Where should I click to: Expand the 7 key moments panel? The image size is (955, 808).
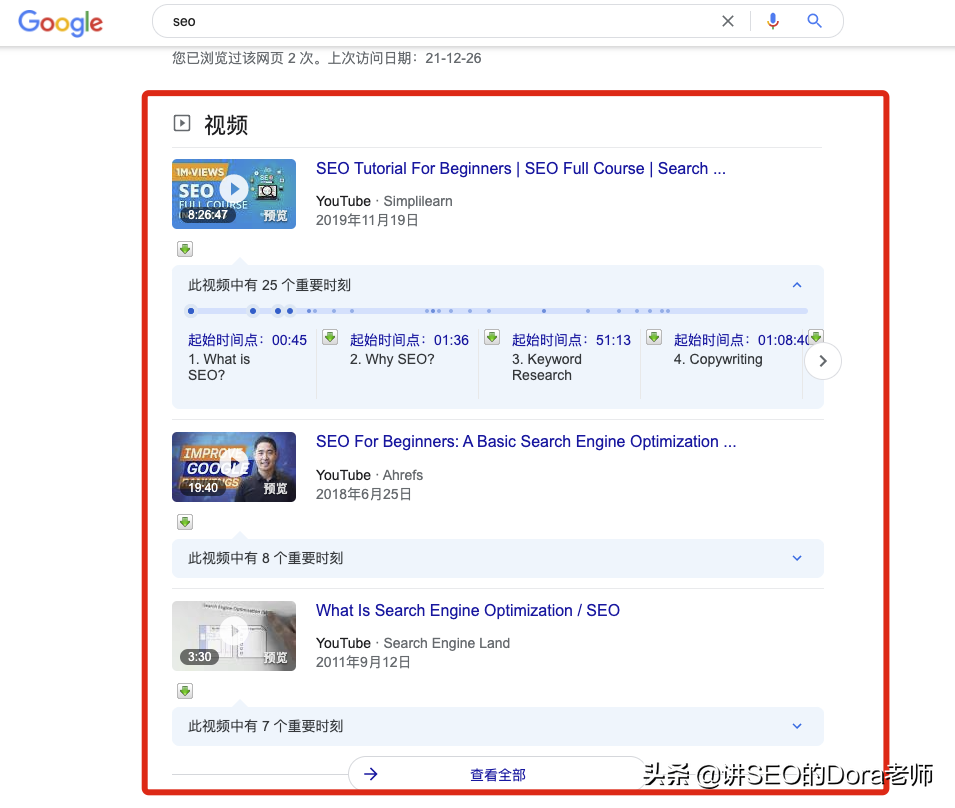[498, 726]
